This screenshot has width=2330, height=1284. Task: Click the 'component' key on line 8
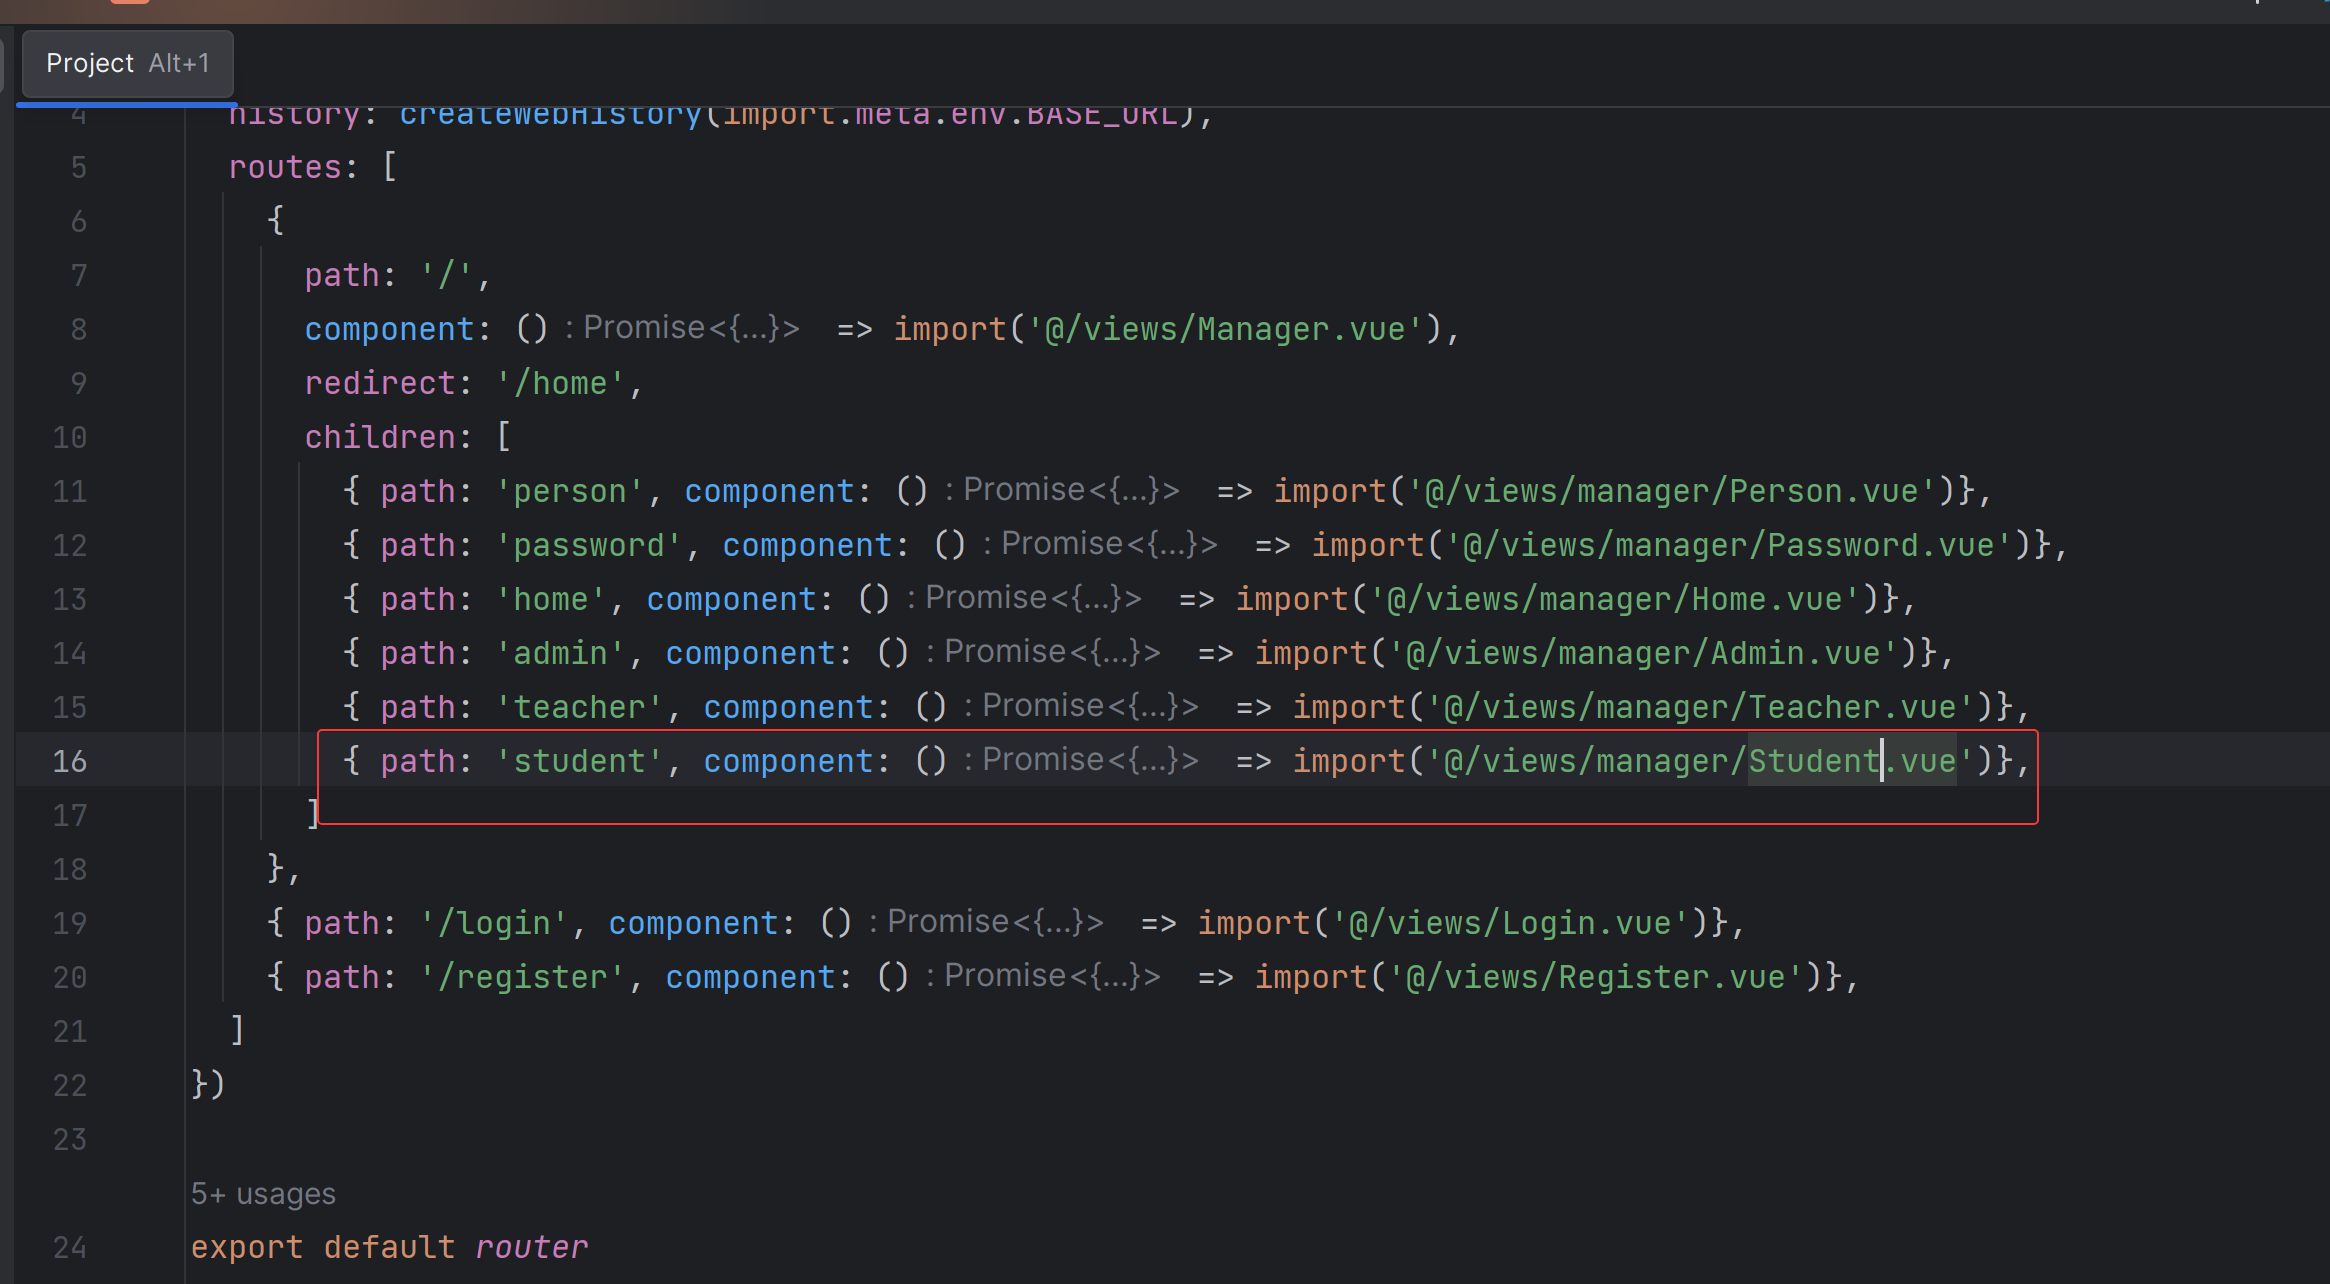coord(389,329)
